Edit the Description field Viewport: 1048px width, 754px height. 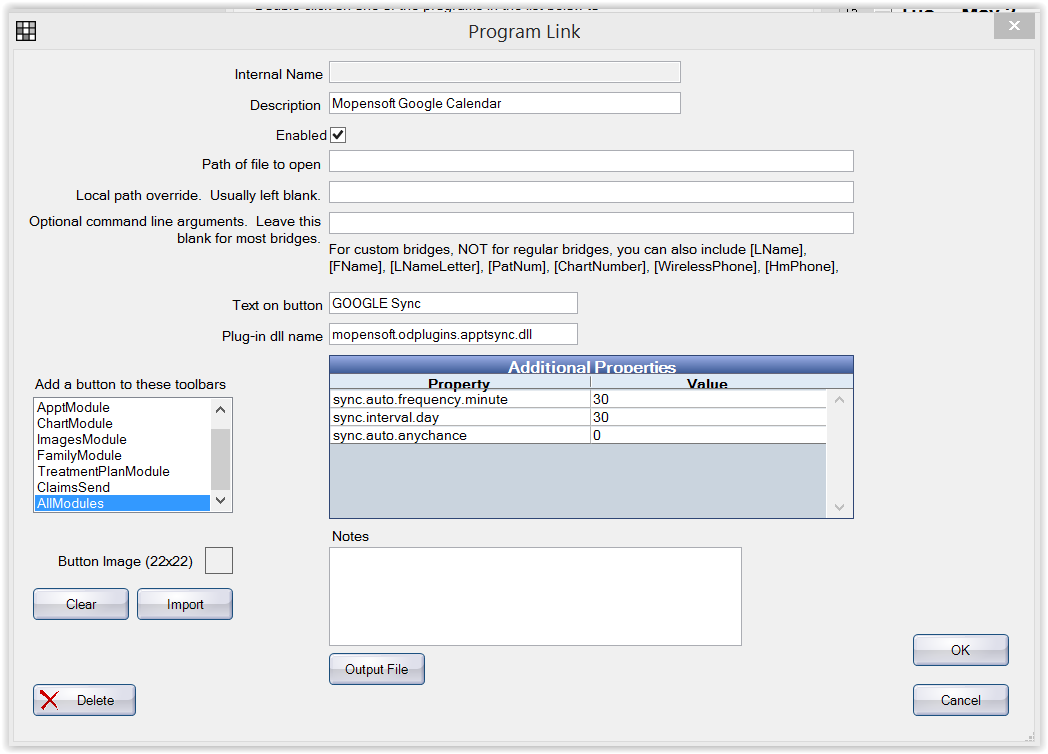point(505,103)
